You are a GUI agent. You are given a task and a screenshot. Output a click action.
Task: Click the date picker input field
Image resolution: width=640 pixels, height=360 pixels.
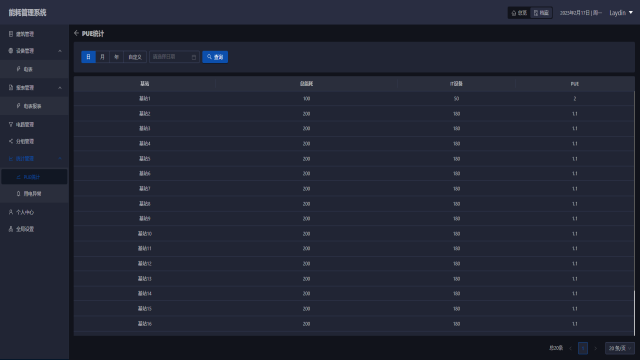click(x=174, y=57)
